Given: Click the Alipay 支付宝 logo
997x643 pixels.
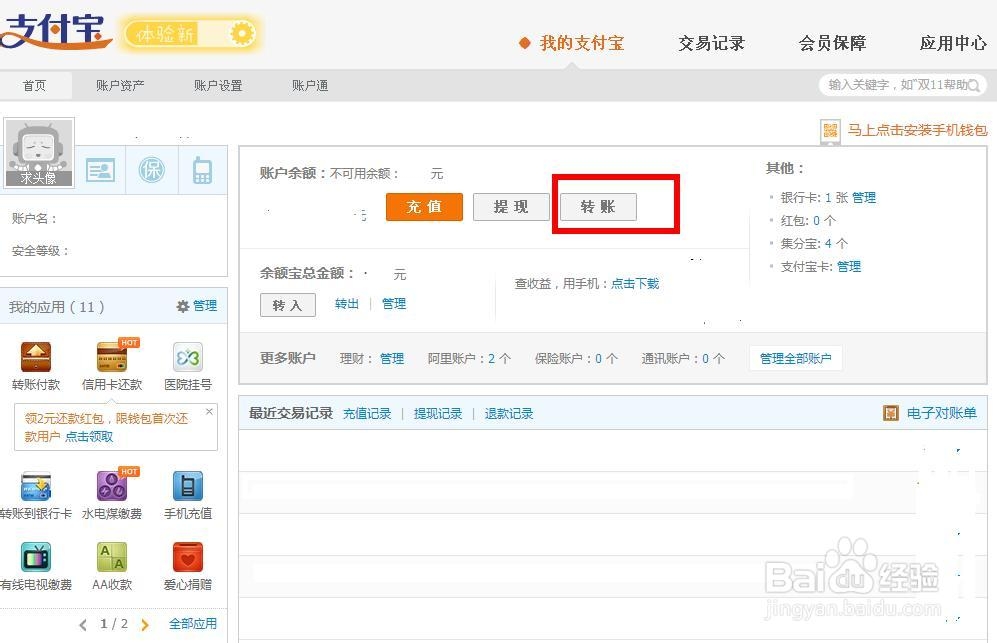Looking at the screenshot, I should coord(56,32).
